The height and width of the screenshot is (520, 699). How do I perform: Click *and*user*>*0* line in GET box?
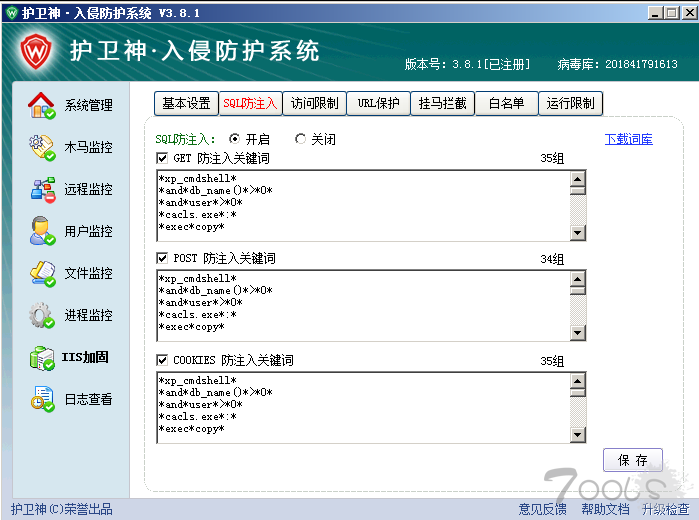tap(201, 202)
